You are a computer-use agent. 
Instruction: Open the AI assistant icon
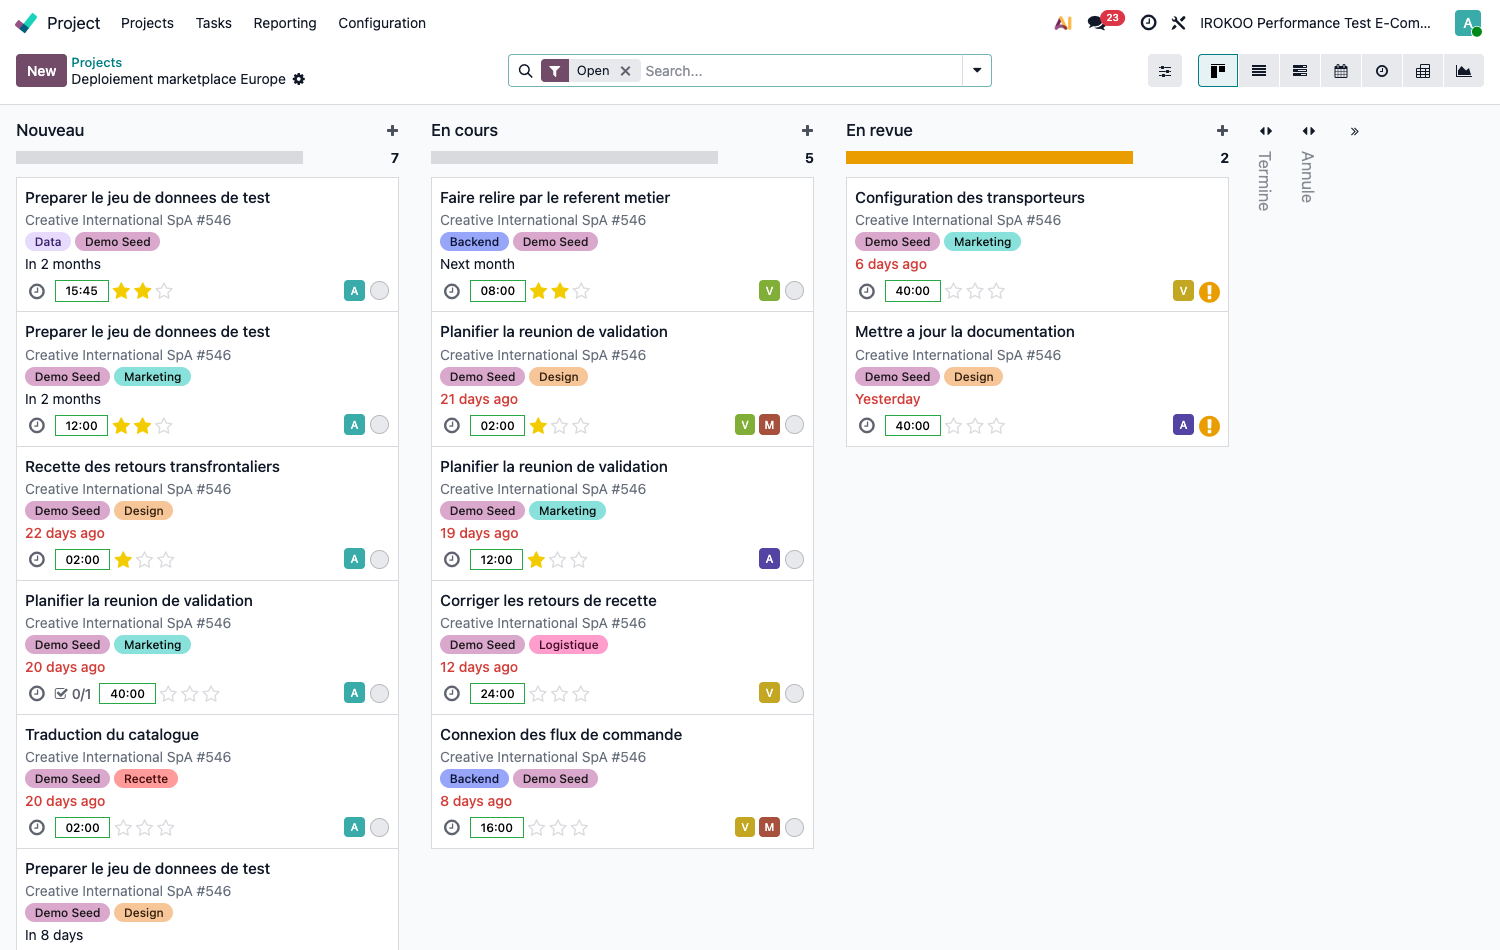point(1063,23)
